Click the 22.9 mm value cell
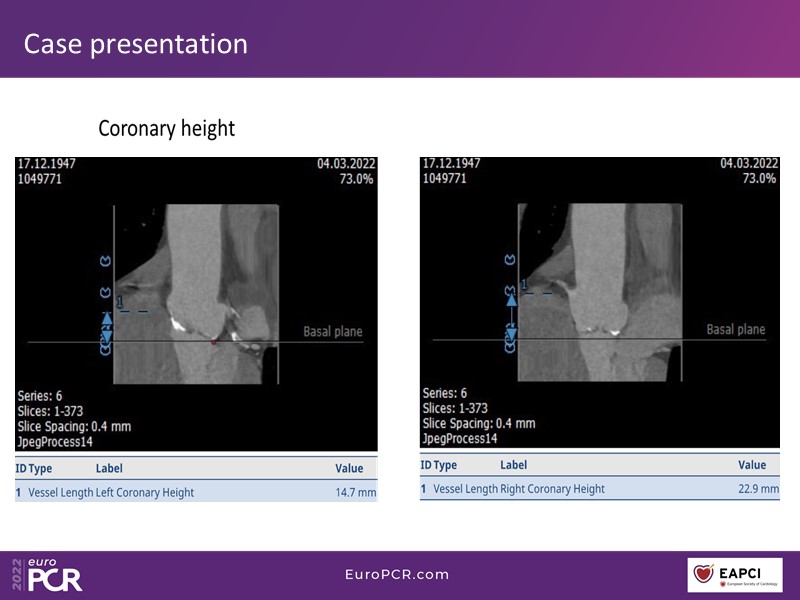Screen dimensions: 800x600 pyautogui.click(x=758, y=489)
